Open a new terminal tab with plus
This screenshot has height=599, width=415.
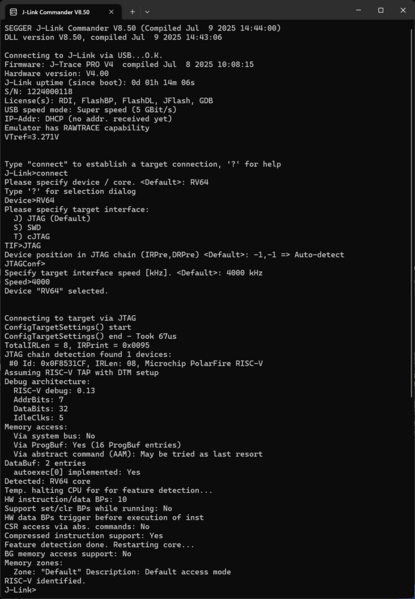tap(132, 12)
